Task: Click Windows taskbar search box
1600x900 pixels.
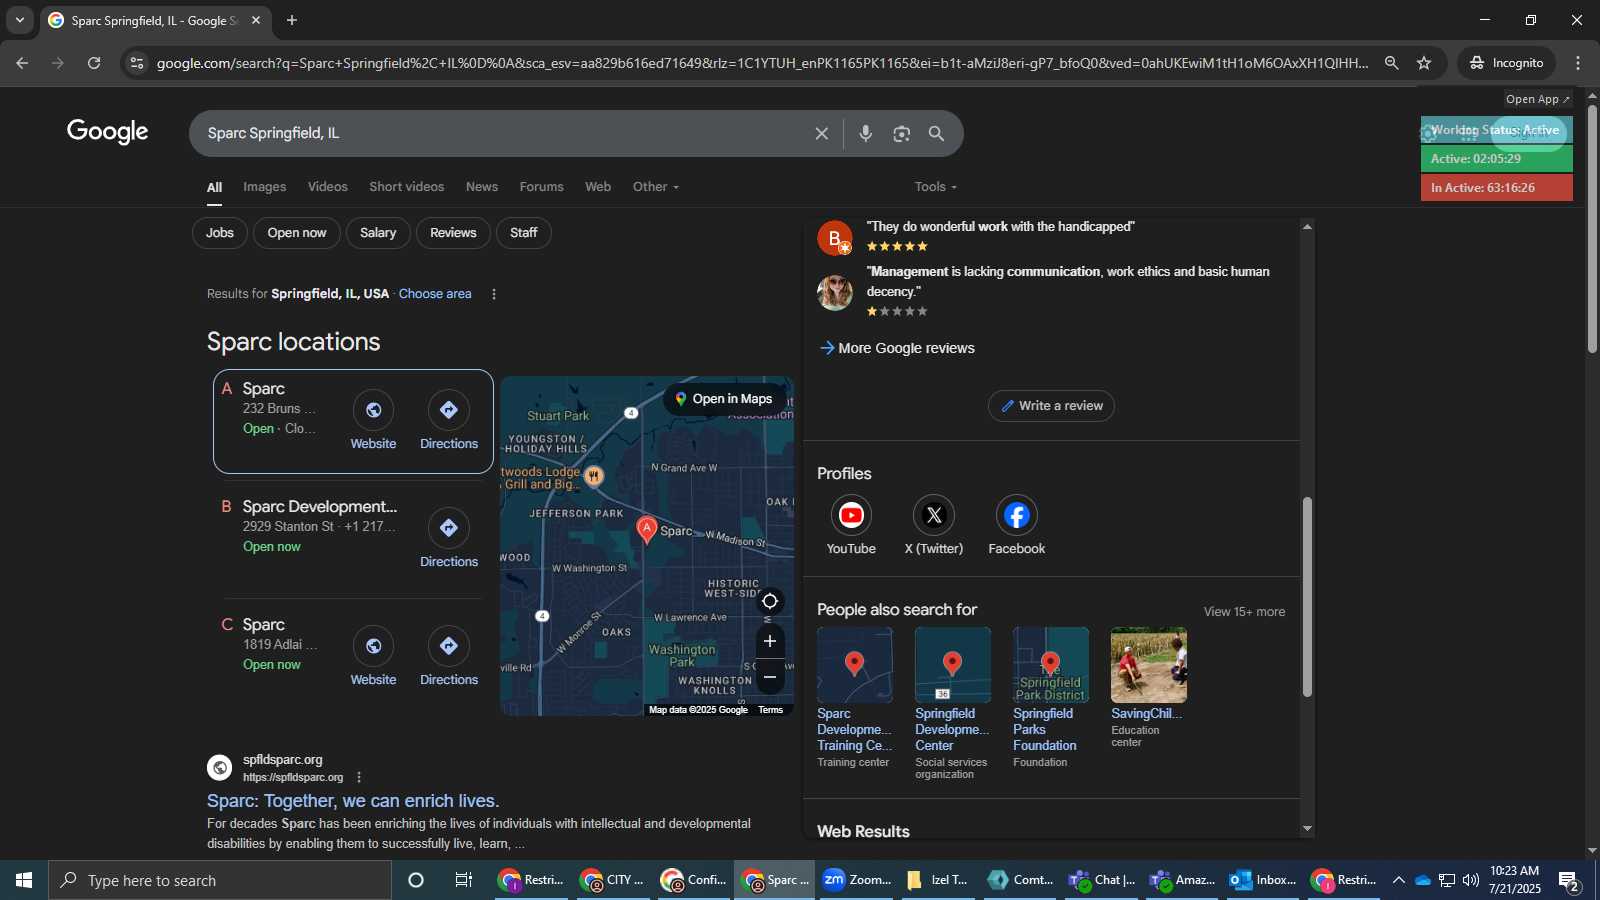Action: (x=220, y=880)
